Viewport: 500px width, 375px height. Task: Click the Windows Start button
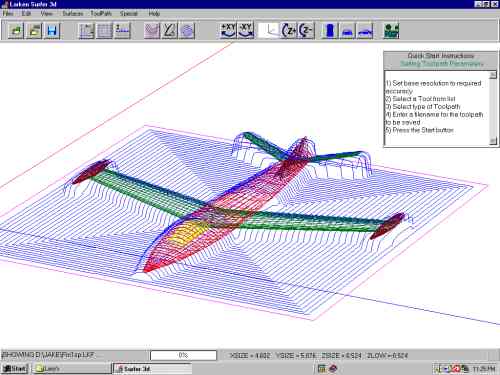click(15, 369)
